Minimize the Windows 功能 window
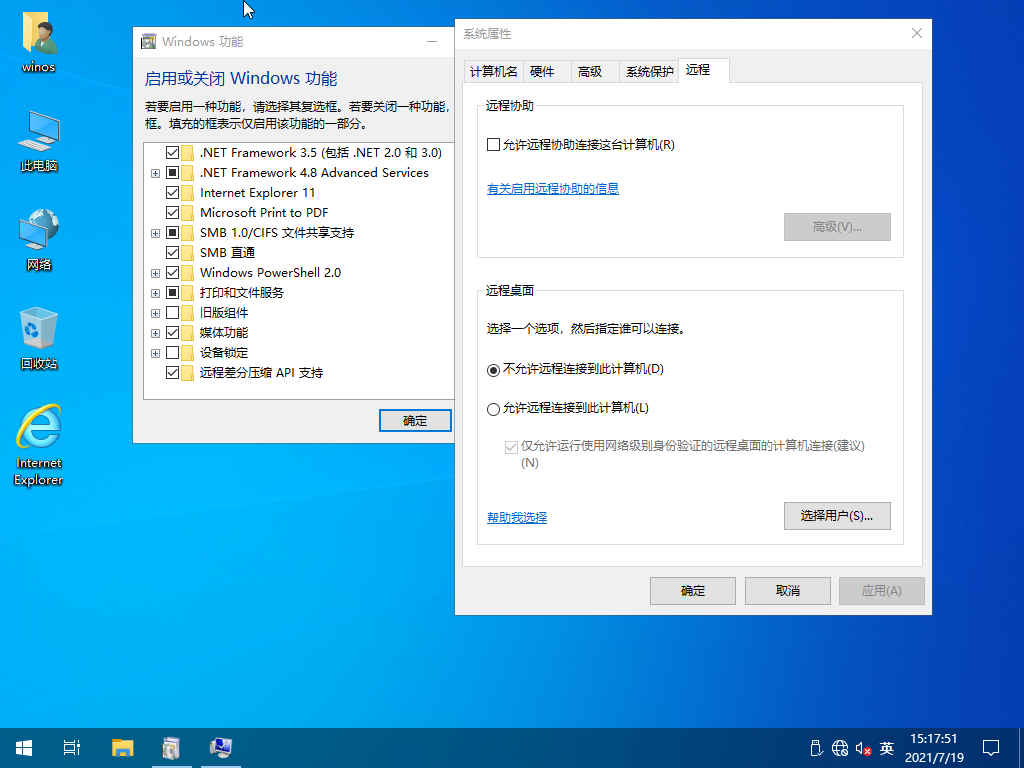This screenshot has width=1024, height=768. pyautogui.click(x=432, y=42)
